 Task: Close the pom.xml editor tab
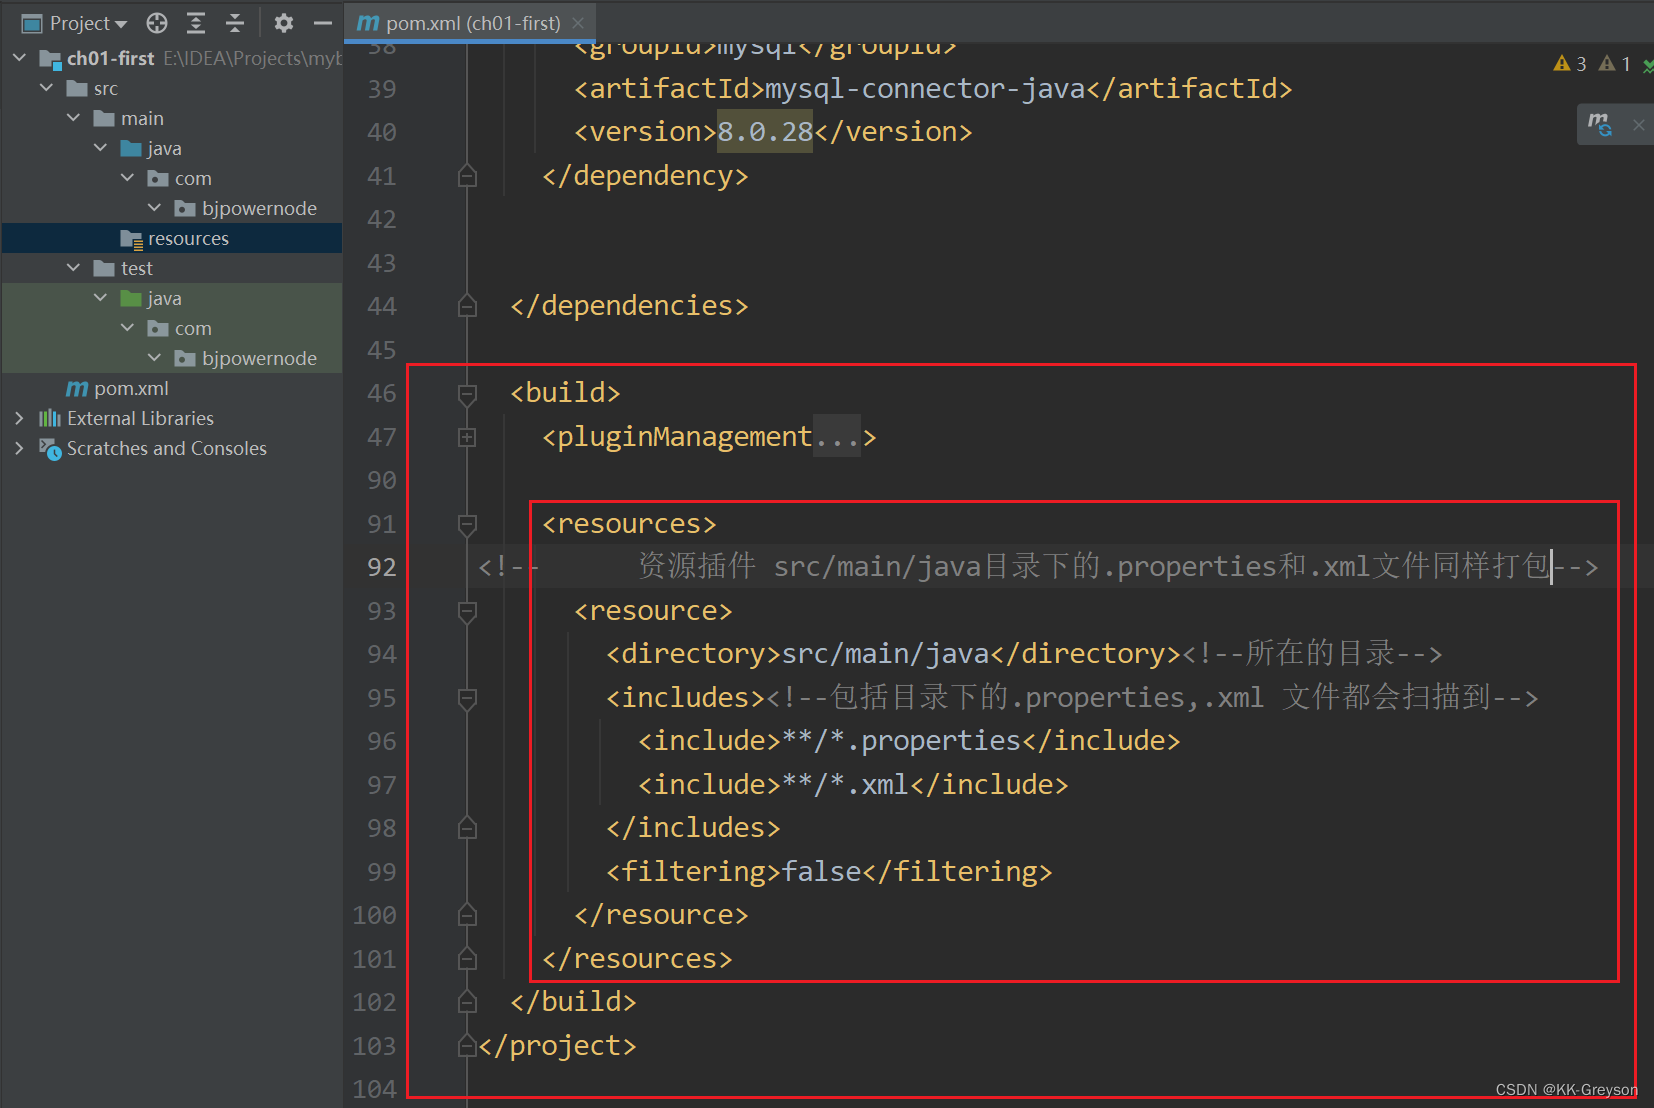pyautogui.click(x=578, y=23)
